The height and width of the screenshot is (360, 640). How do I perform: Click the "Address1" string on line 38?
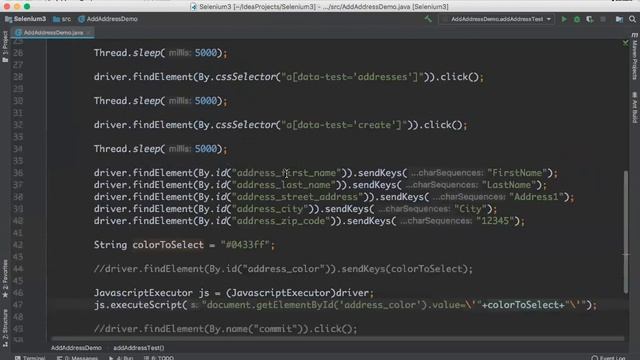536,197
